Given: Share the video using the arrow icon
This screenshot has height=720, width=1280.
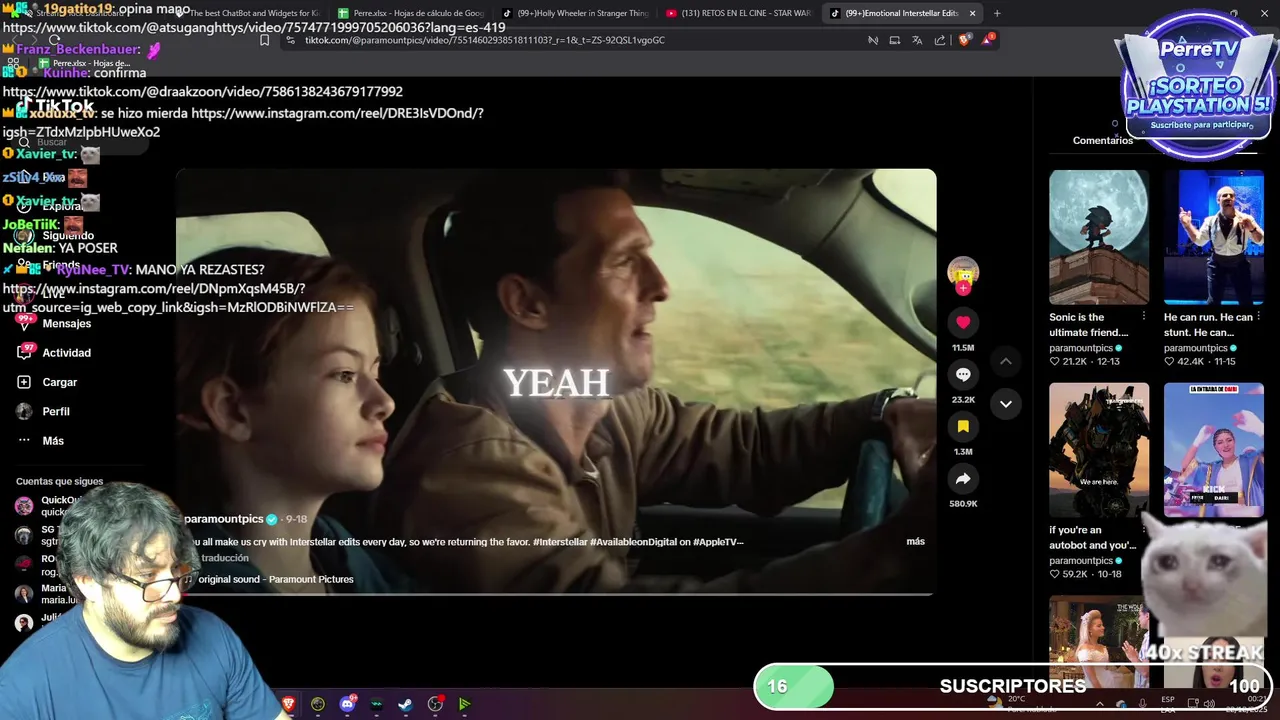Looking at the screenshot, I should (963, 479).
